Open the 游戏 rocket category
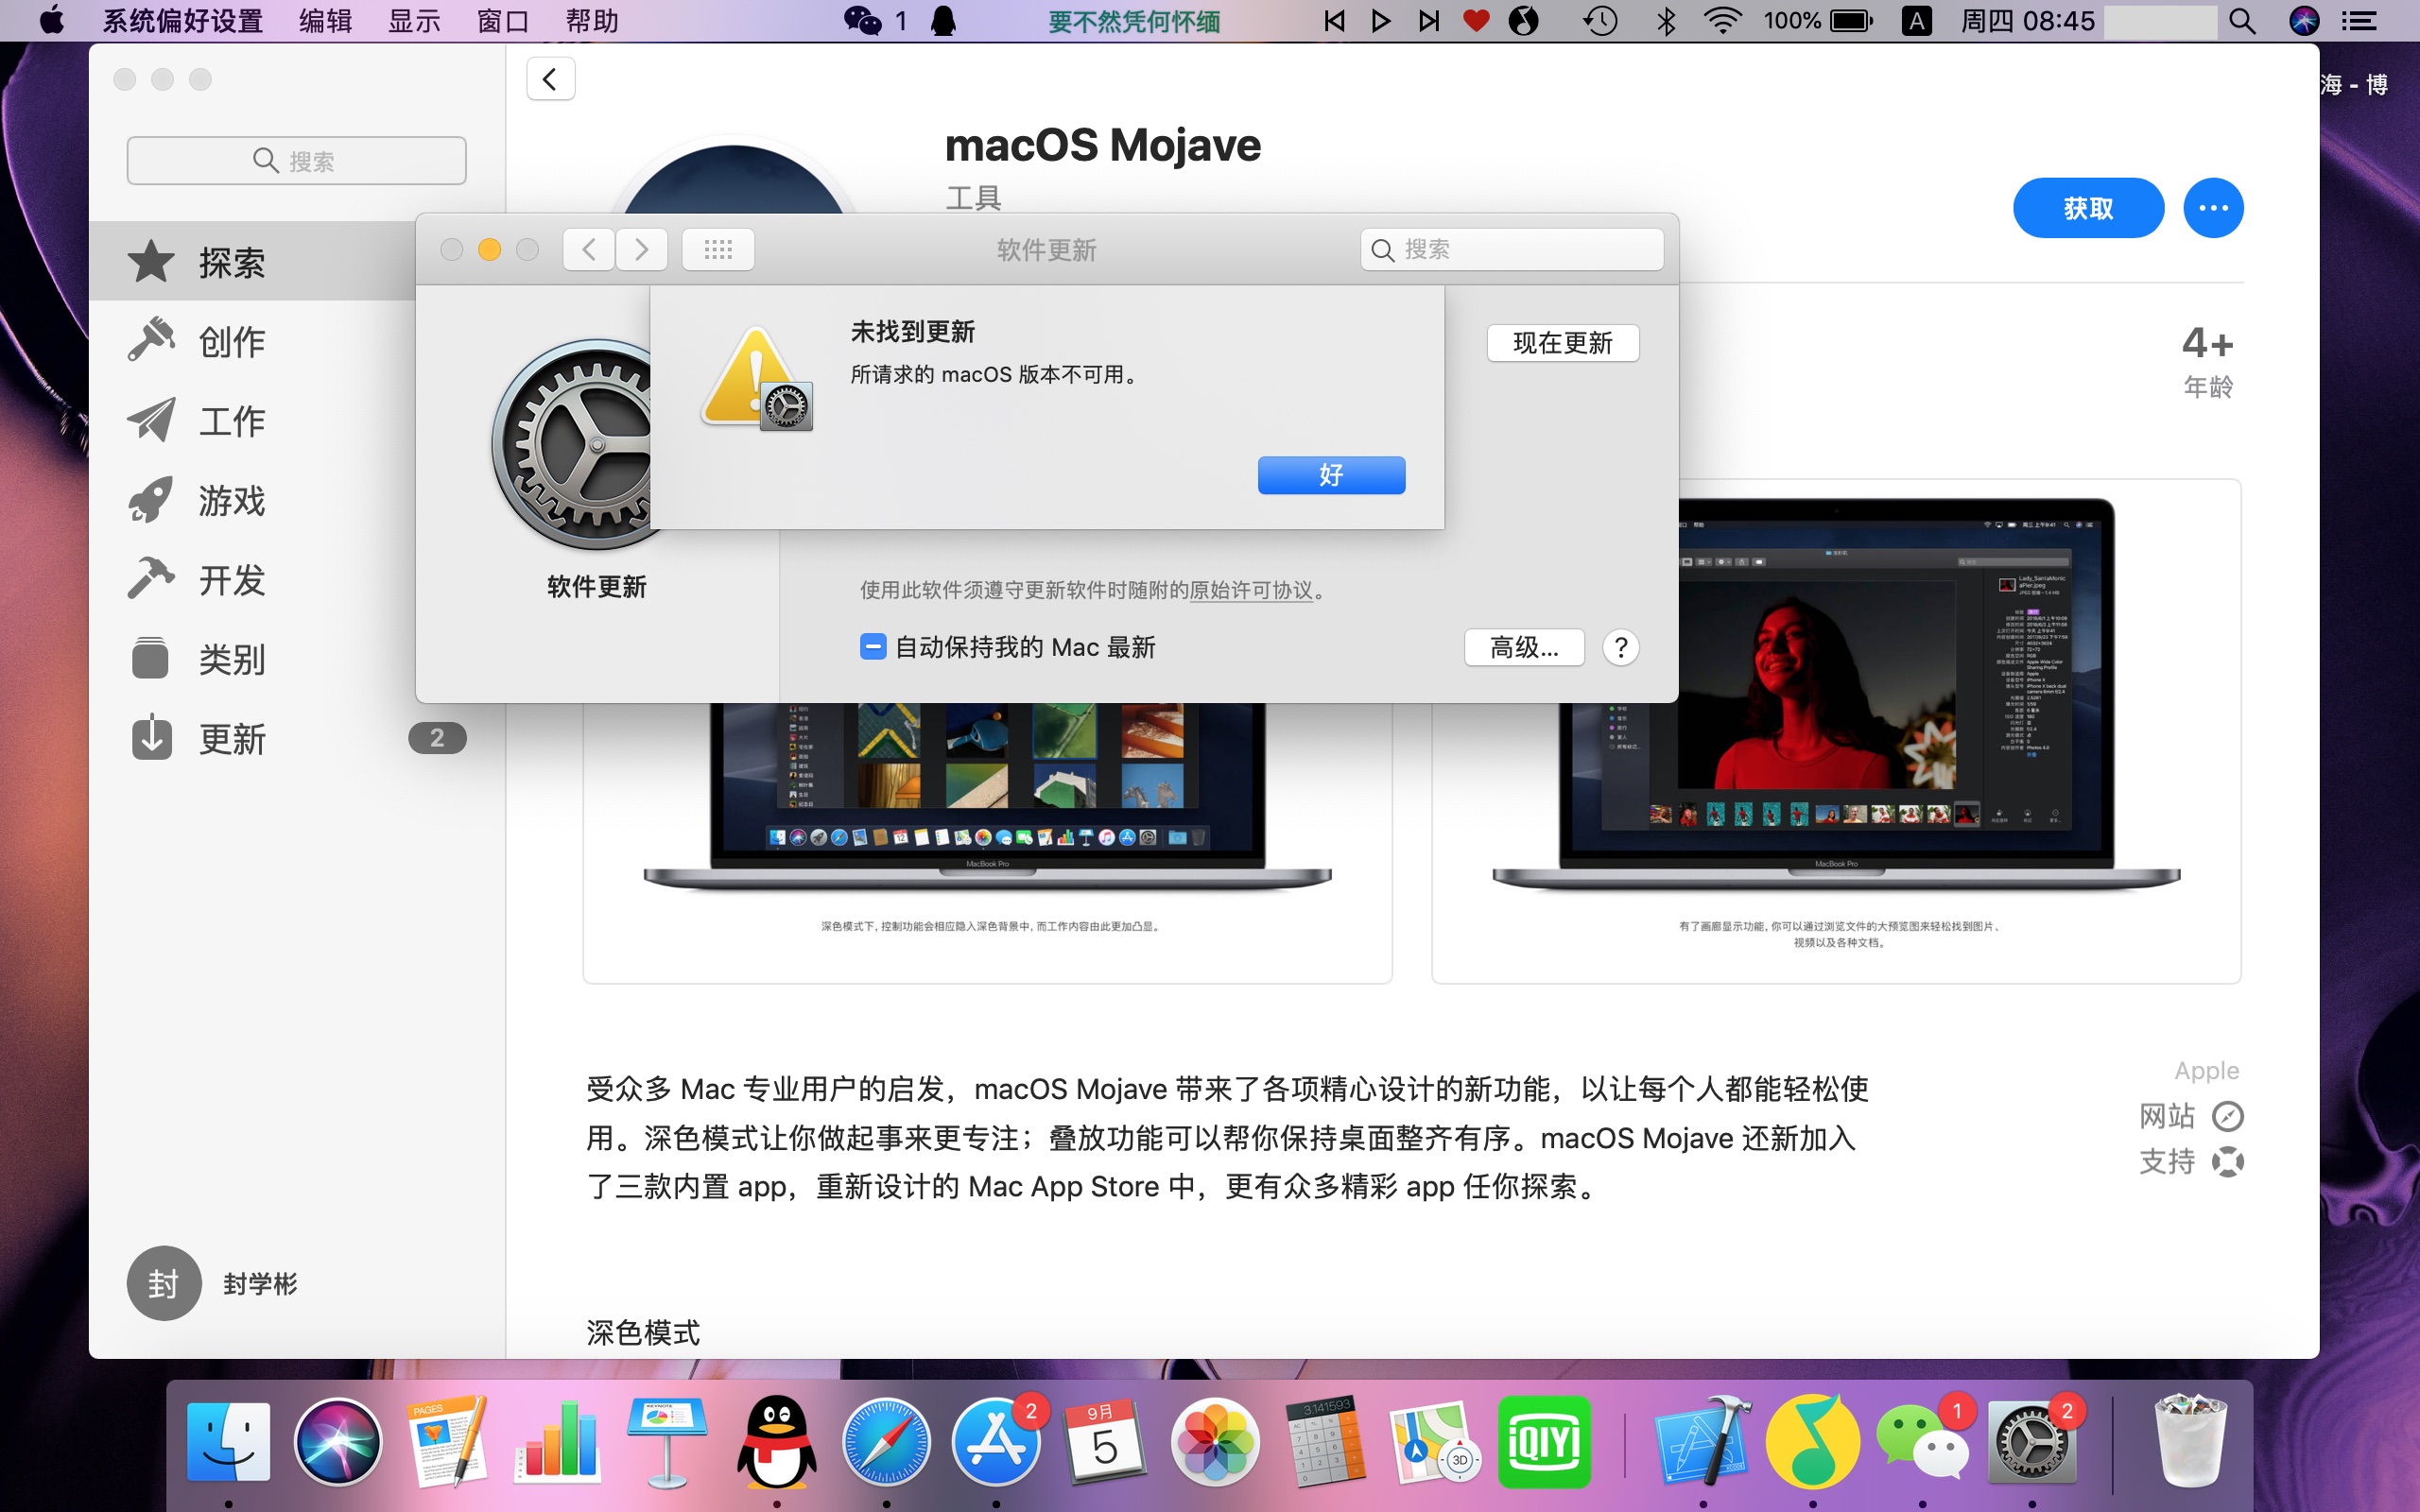 [232, 500]
